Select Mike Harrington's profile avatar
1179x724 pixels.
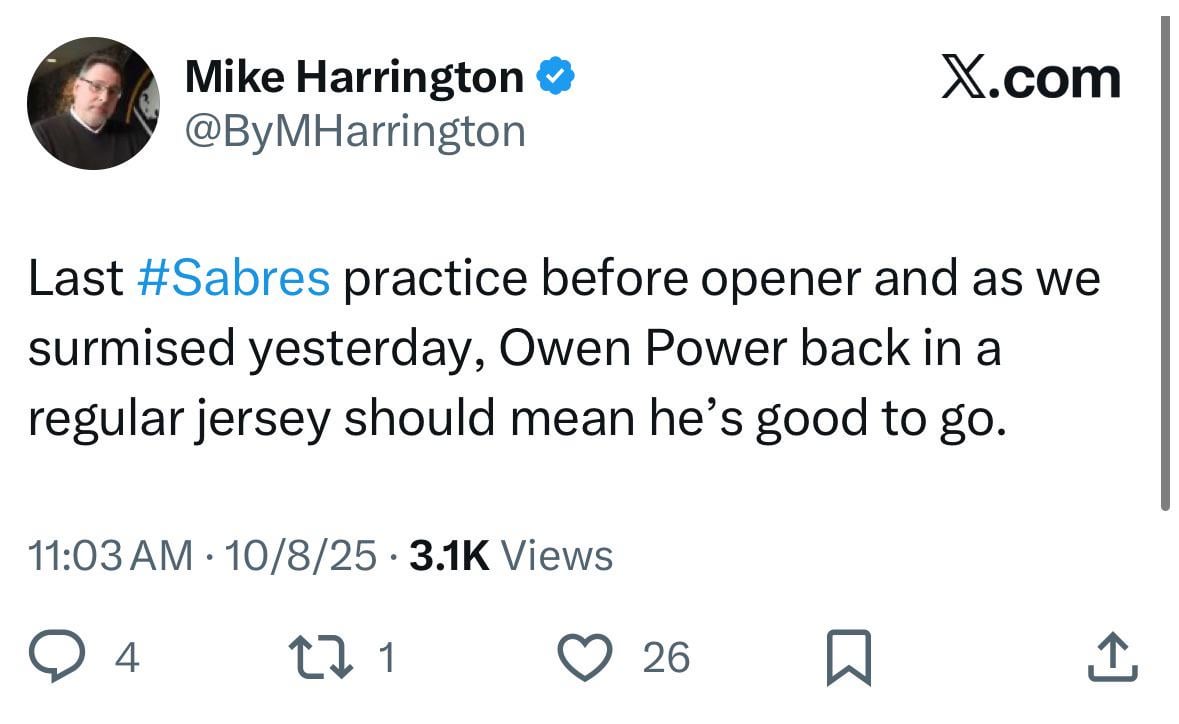pyautogui.click(x=93, y=101)
